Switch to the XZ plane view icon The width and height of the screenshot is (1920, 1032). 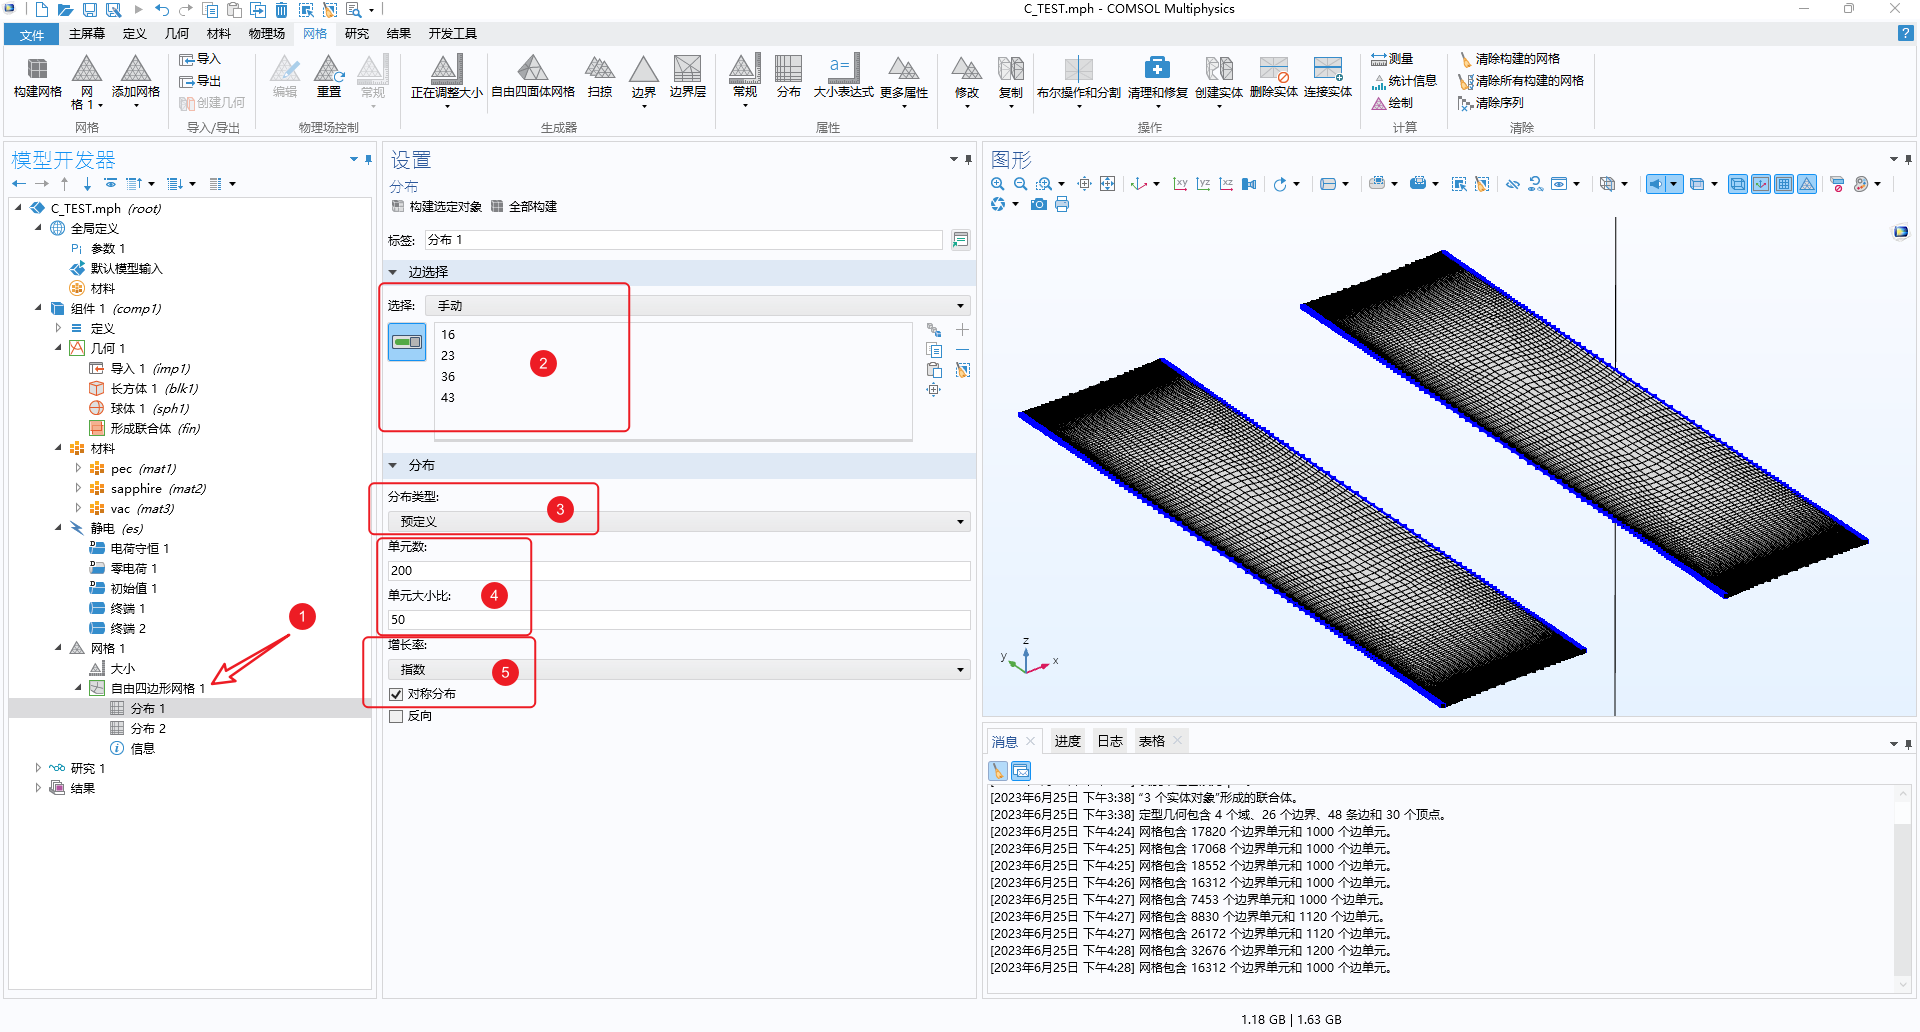click(1226, 184)
